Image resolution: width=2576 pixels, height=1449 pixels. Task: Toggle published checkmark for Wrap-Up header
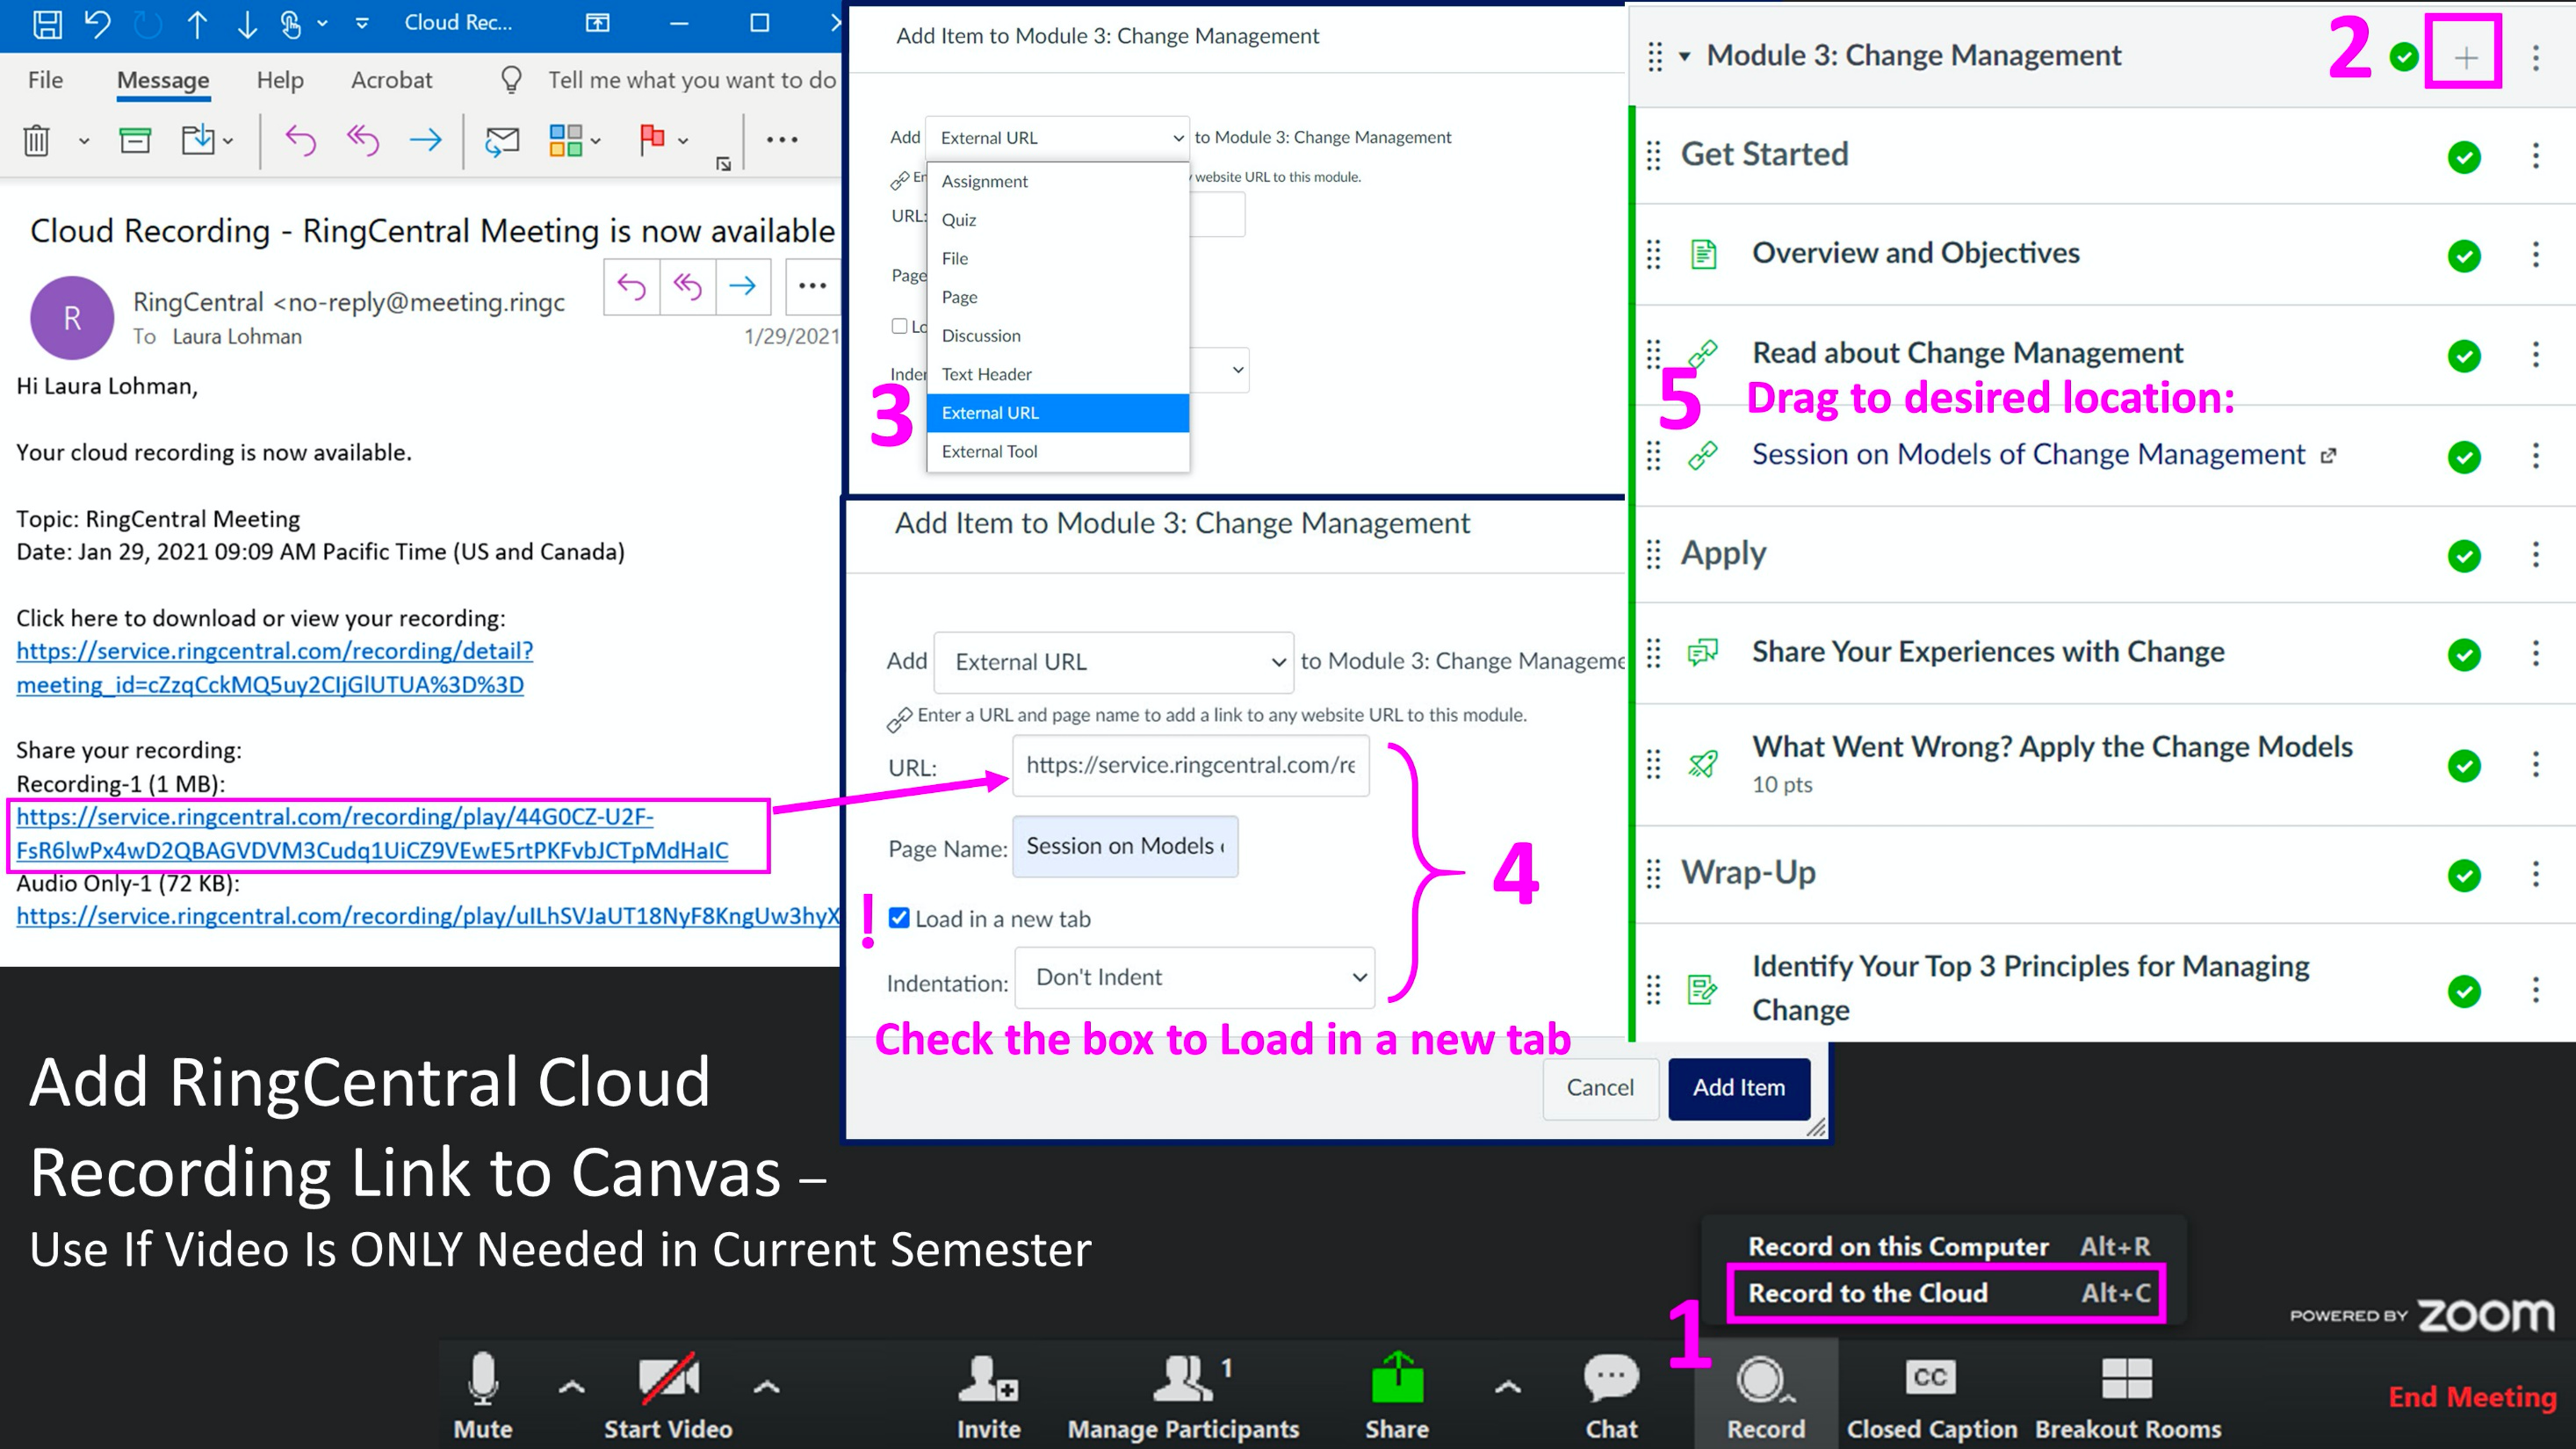click(x=2464, y=875)
